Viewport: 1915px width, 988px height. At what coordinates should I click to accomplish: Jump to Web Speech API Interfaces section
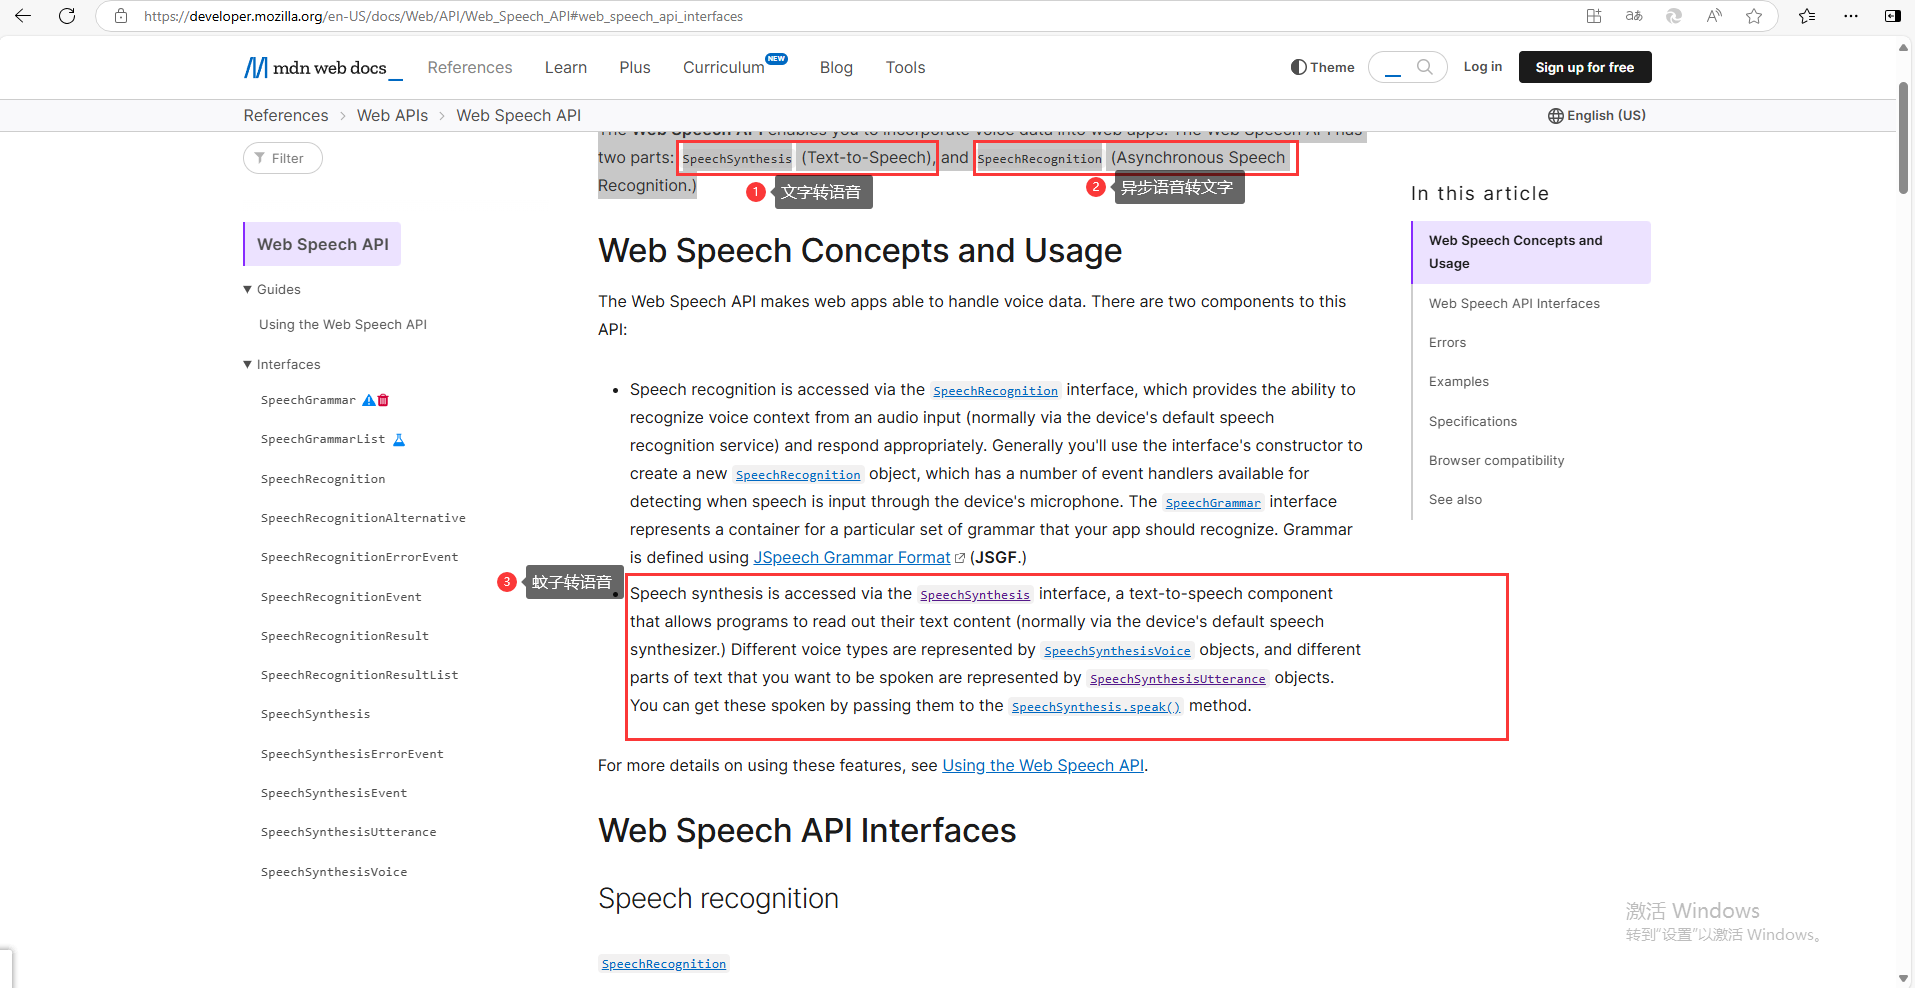point(1514,303)
